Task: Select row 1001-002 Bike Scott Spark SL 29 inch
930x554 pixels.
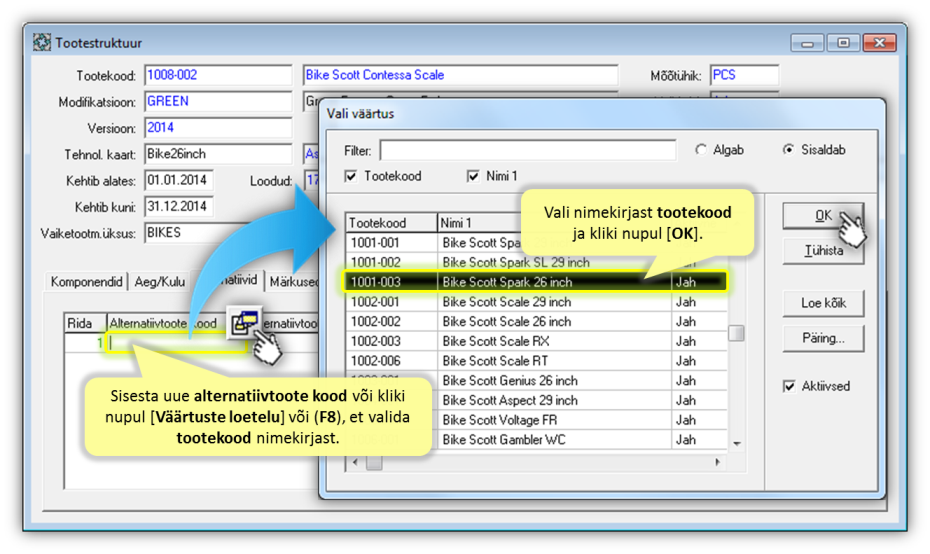Action: coord(535,262)
